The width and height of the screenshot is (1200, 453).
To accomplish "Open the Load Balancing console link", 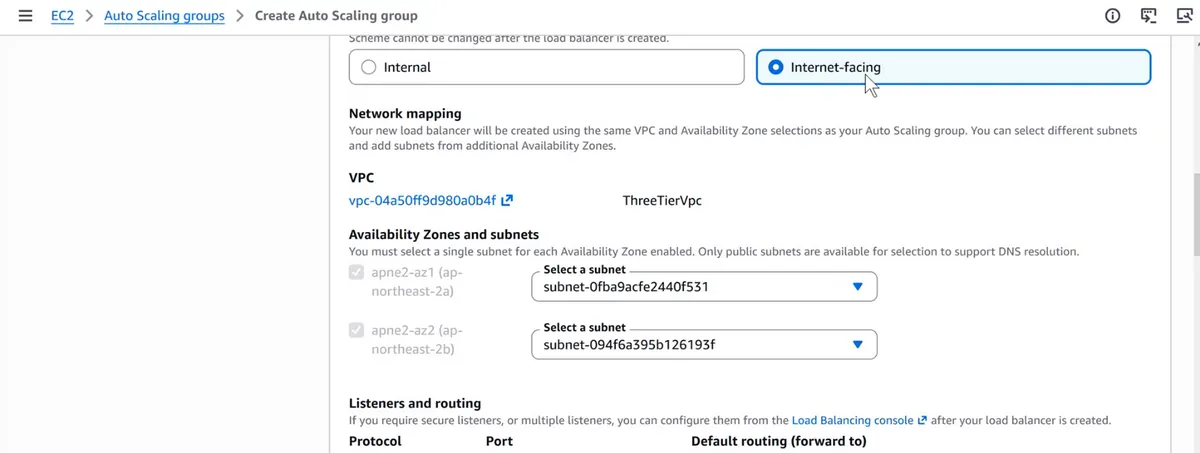I will click(x=852, y=420).
